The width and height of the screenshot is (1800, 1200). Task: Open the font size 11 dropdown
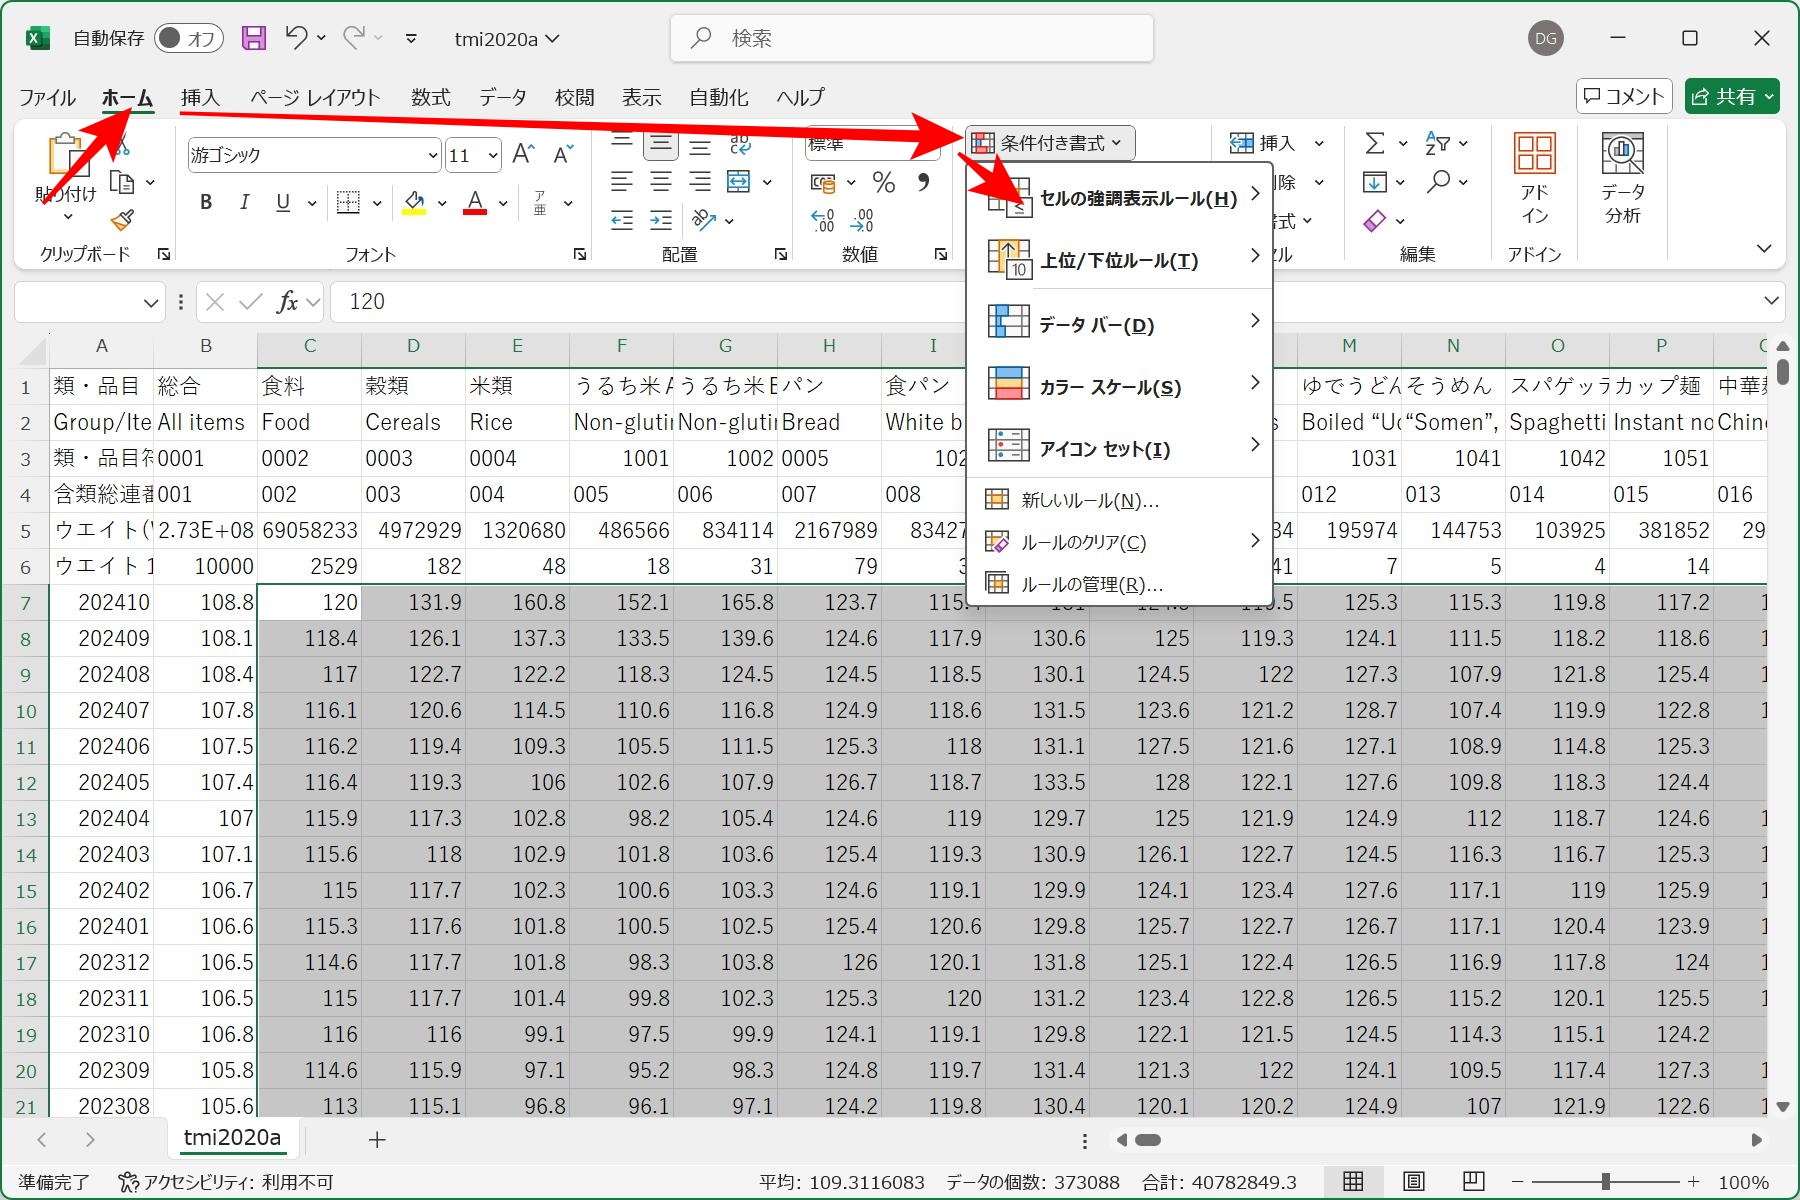492,155
